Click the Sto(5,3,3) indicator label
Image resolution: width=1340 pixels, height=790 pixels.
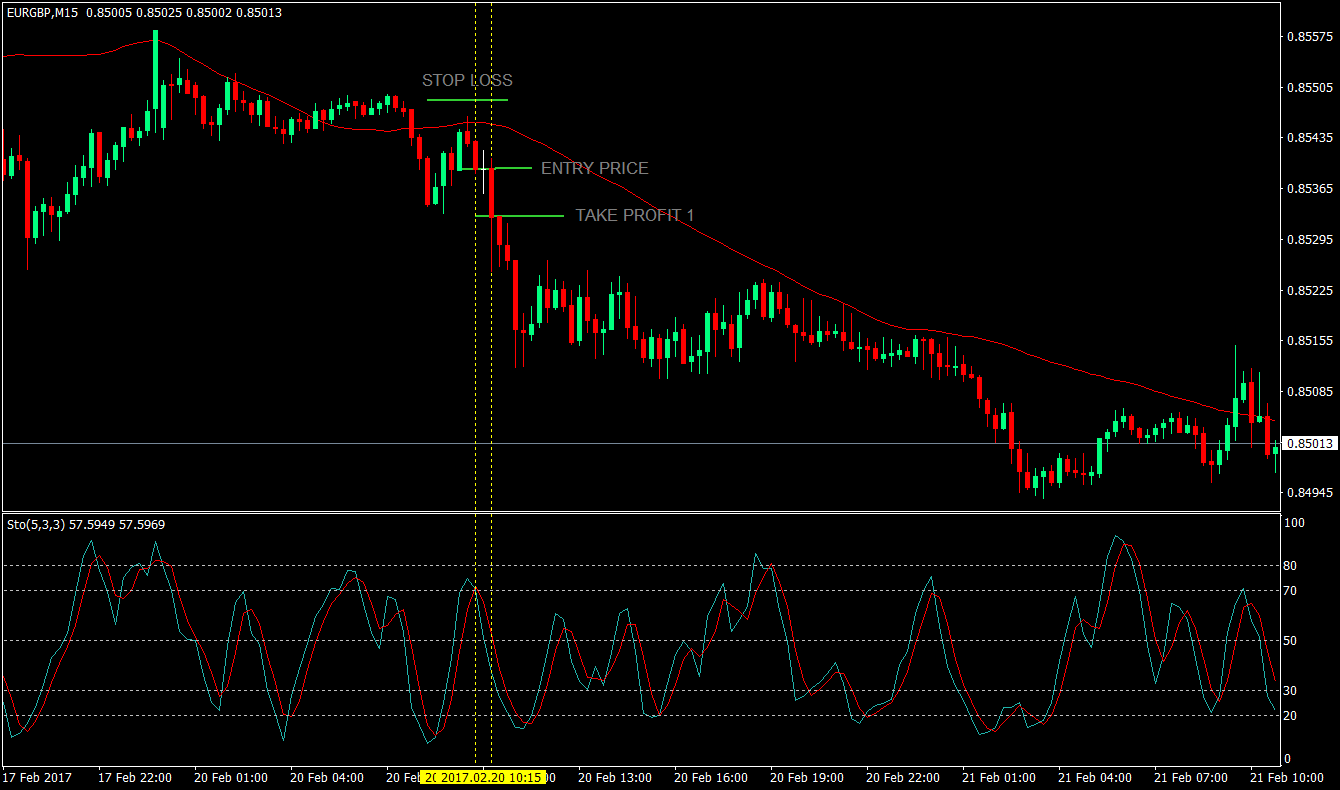click(36, 524)
